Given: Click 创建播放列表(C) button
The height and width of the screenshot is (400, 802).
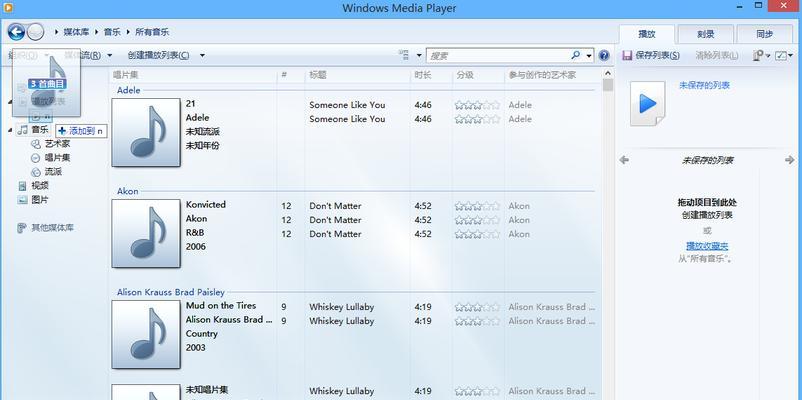Looking at the screenshot, I should click(159, 55).
